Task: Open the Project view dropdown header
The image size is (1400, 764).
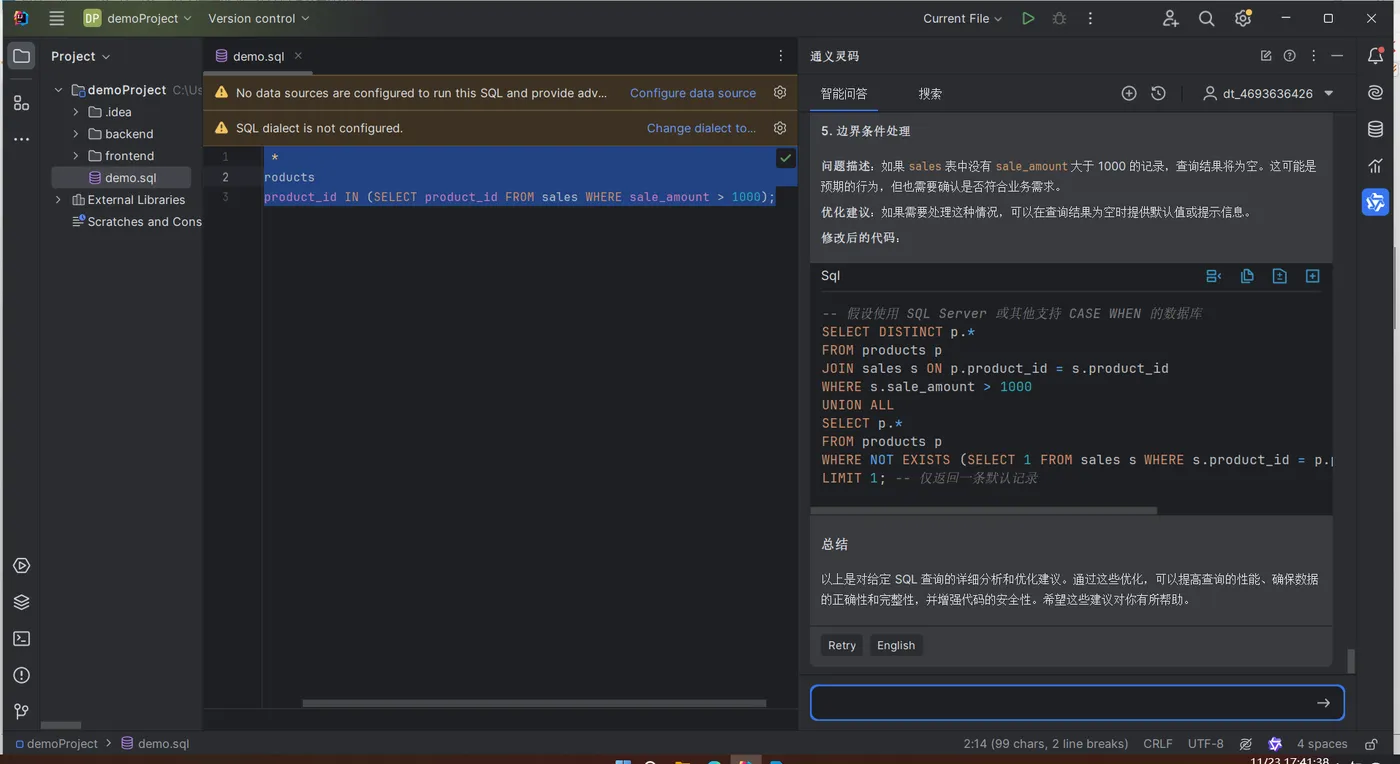Action: (x=81, y=56)
